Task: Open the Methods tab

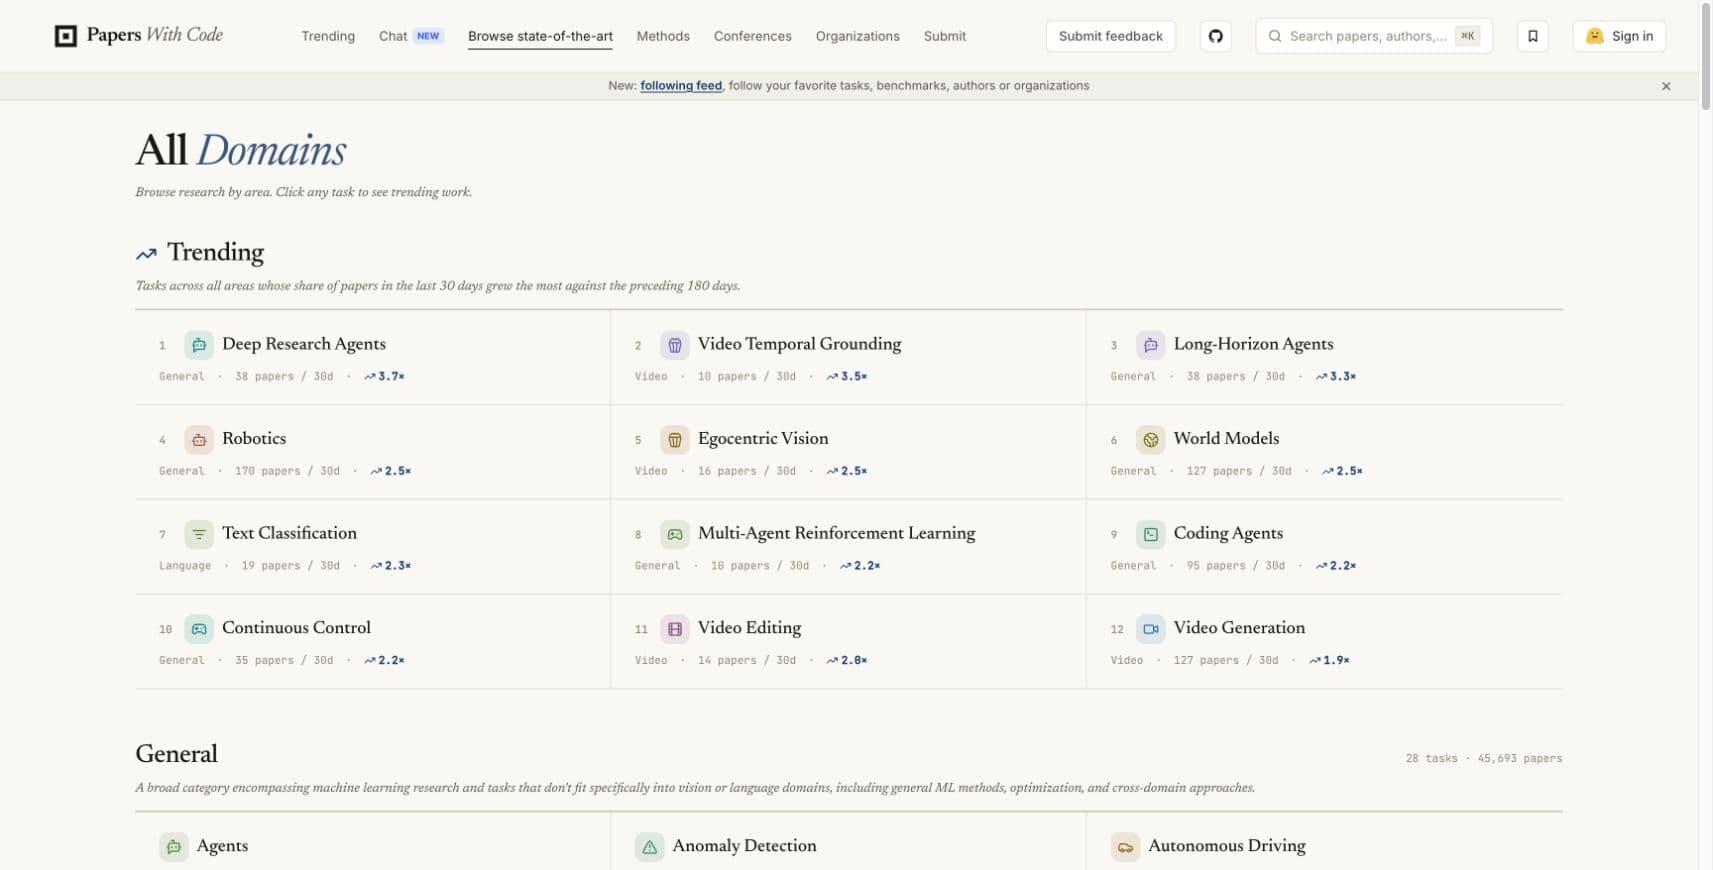Action: point(663,36)
